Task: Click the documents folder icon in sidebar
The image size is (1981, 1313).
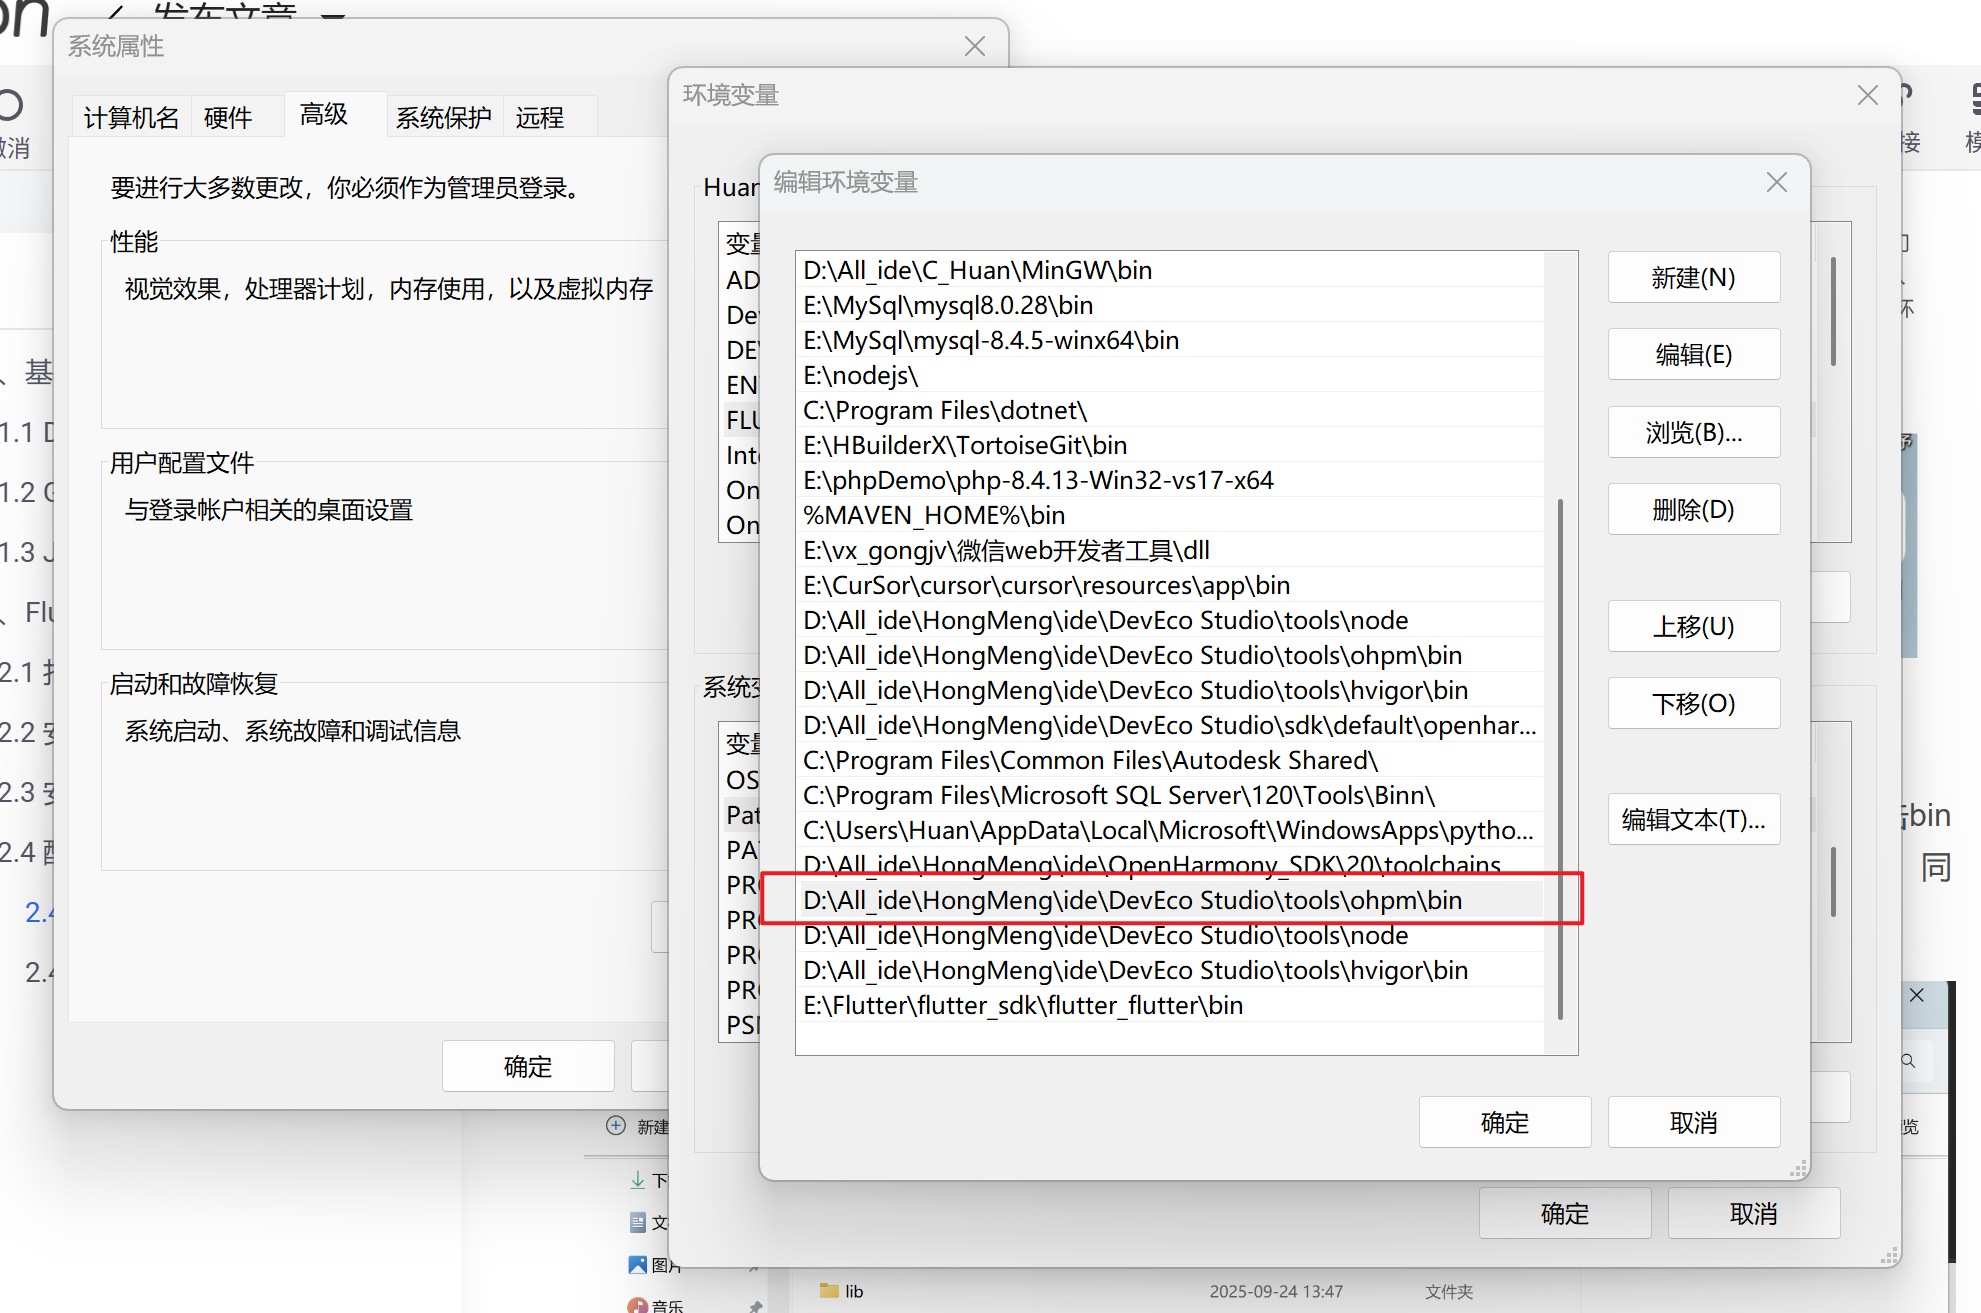Action: point(638,1222)
